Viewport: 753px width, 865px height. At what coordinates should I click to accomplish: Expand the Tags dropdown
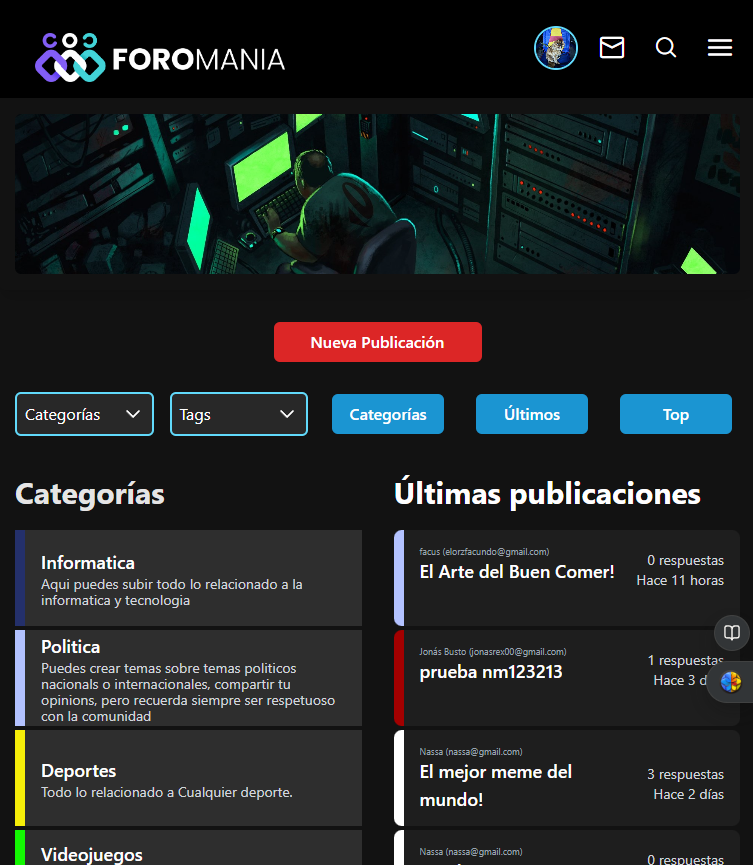(239, 414)
